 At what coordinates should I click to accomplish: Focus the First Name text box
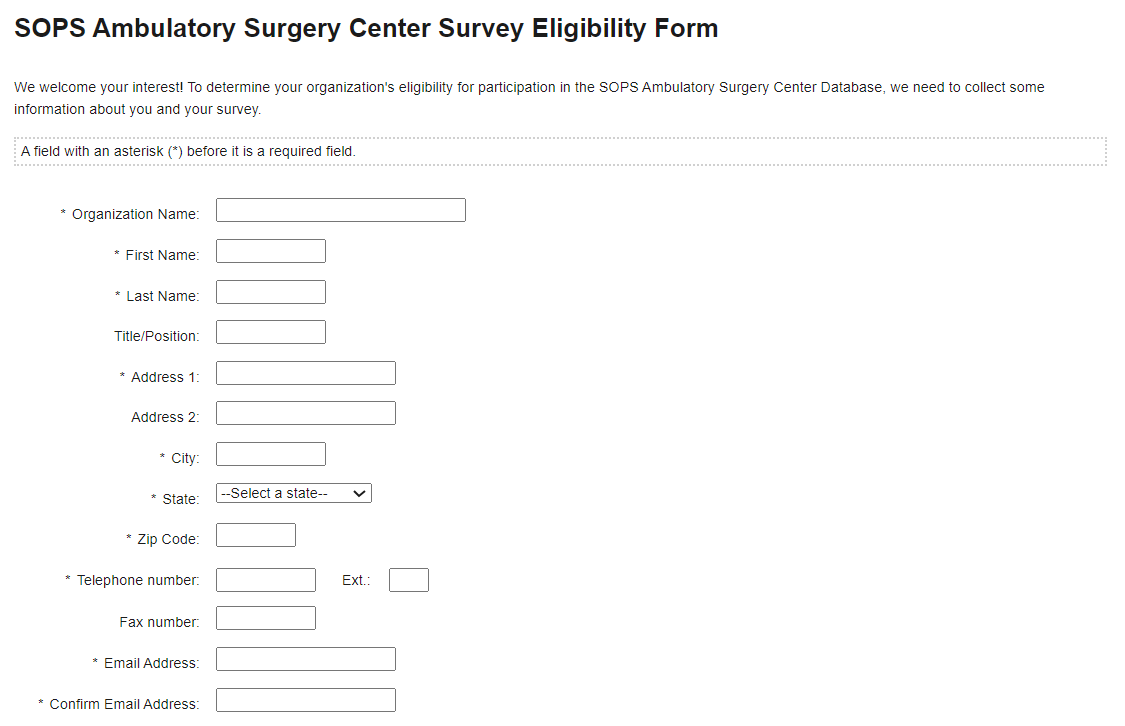(x=270, y=251)
